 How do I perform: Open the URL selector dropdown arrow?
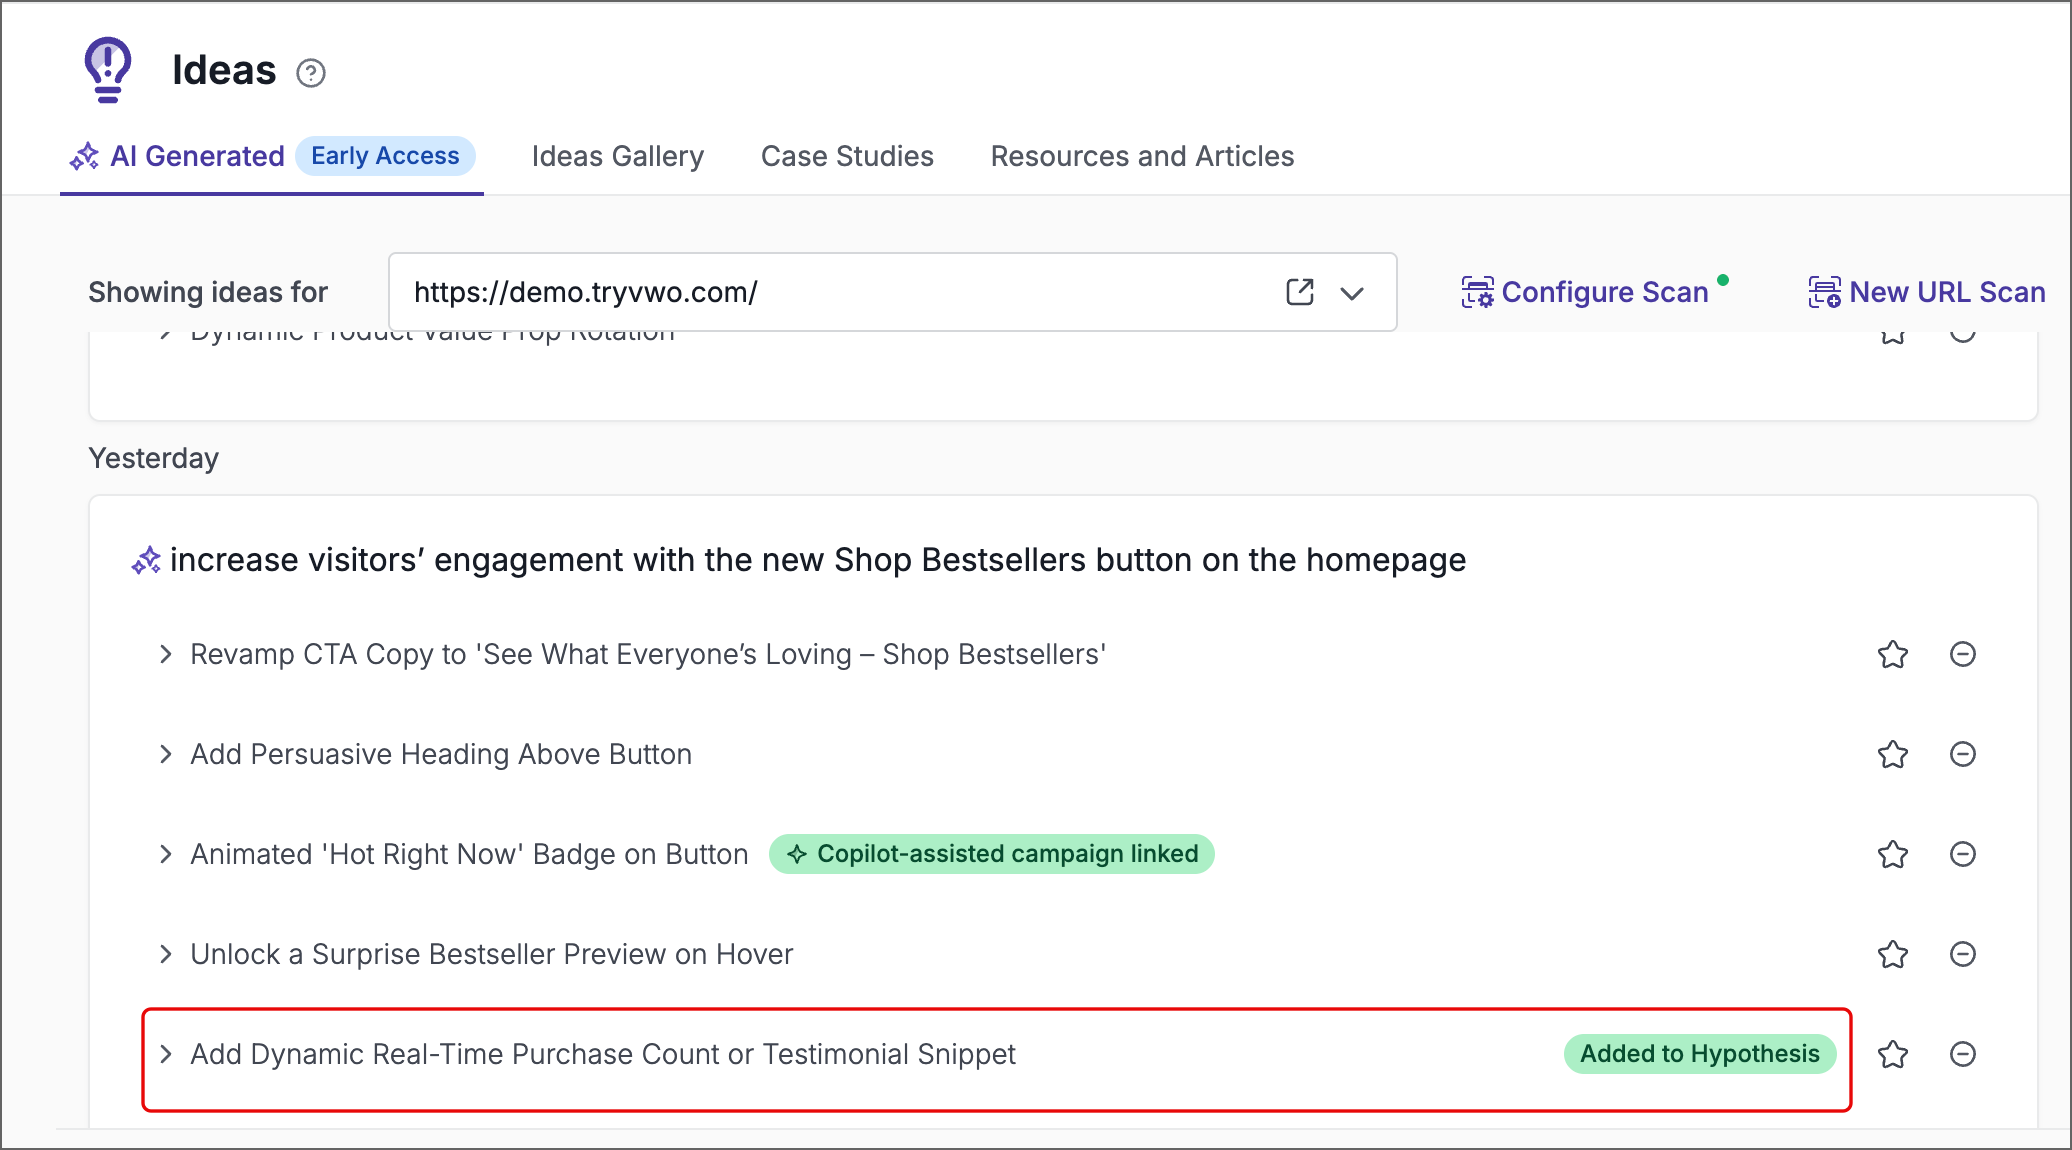[1352, 293]
